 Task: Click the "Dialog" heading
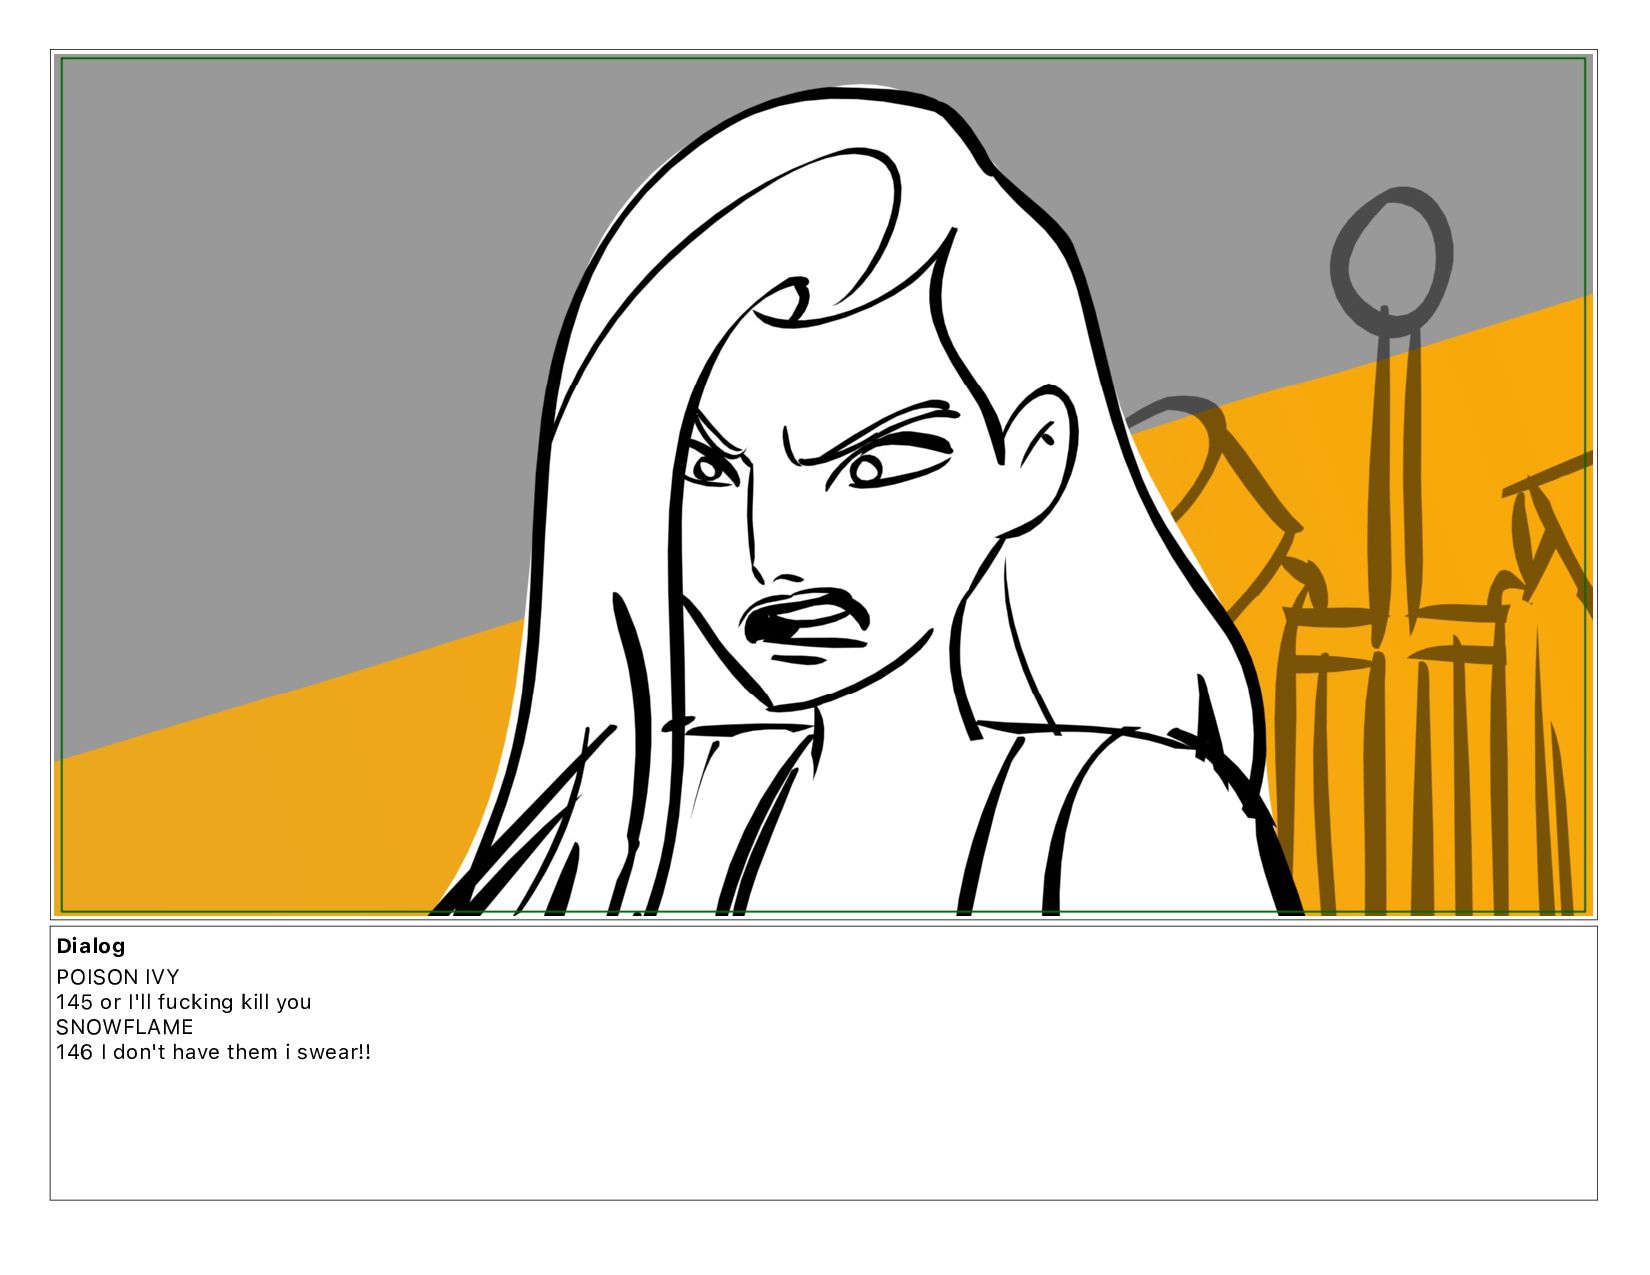(91, 946)
